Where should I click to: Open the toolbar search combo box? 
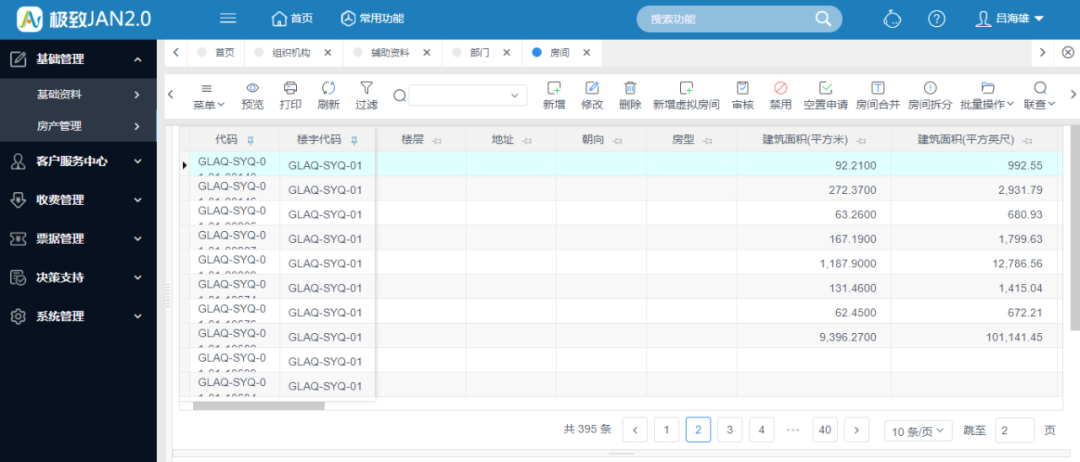[x=468, y=95]
